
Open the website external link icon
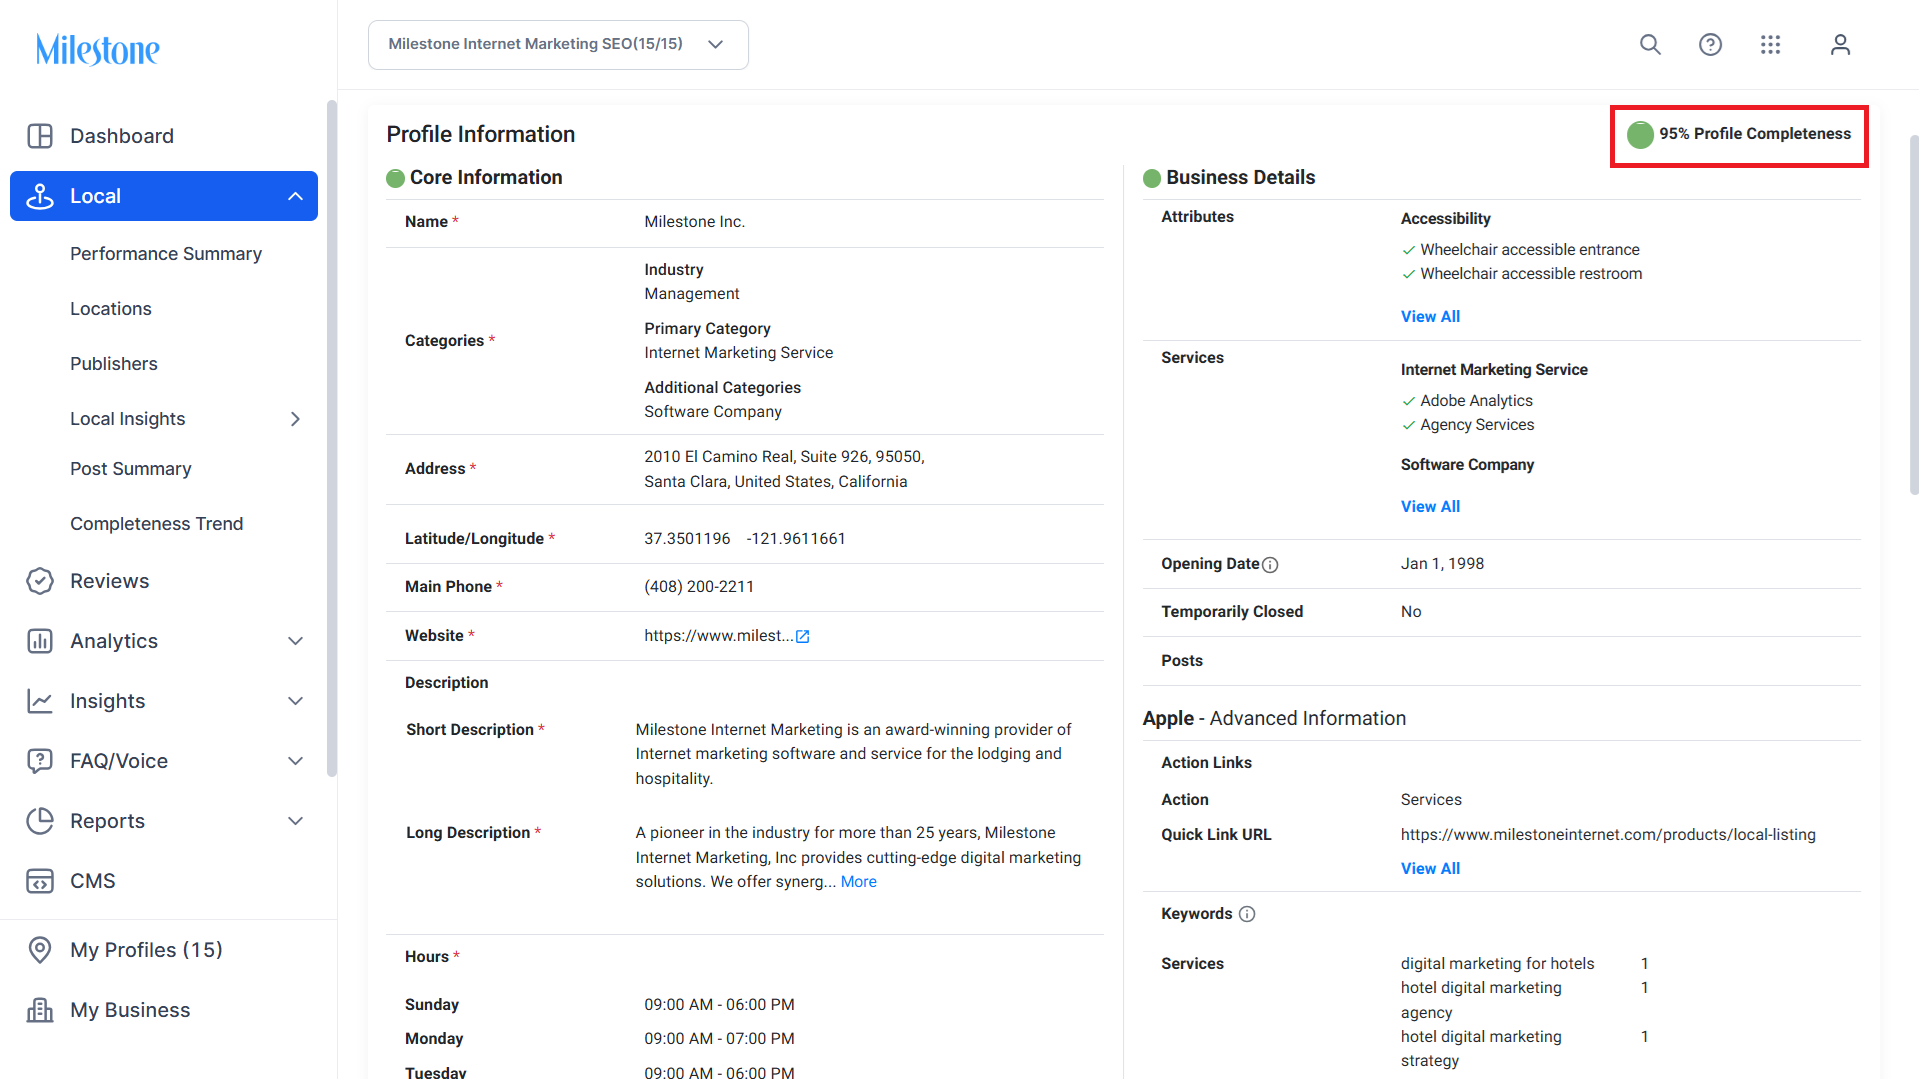click(x=802, y=636)
